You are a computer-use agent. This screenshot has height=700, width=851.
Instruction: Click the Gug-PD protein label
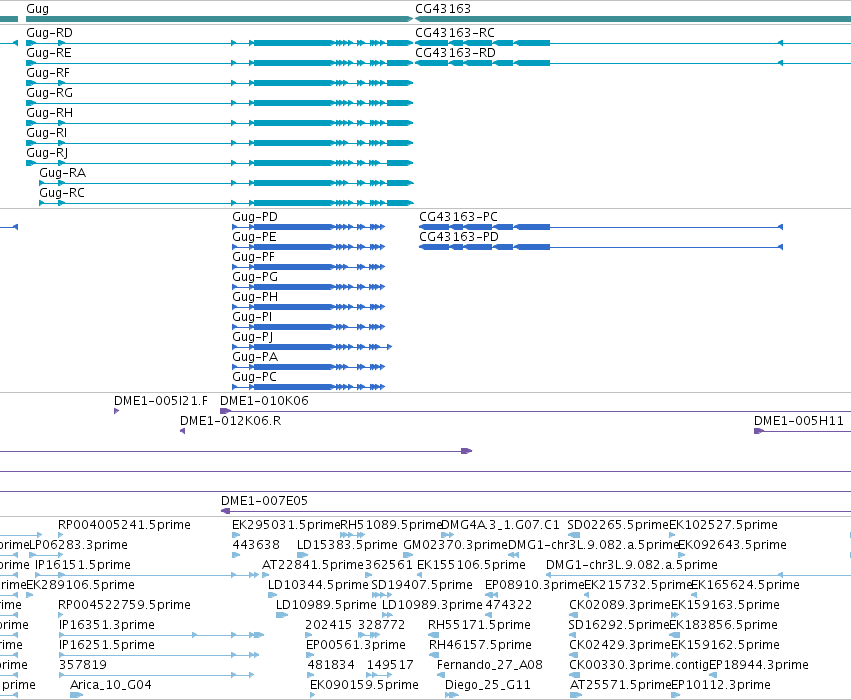pos(255,217)
